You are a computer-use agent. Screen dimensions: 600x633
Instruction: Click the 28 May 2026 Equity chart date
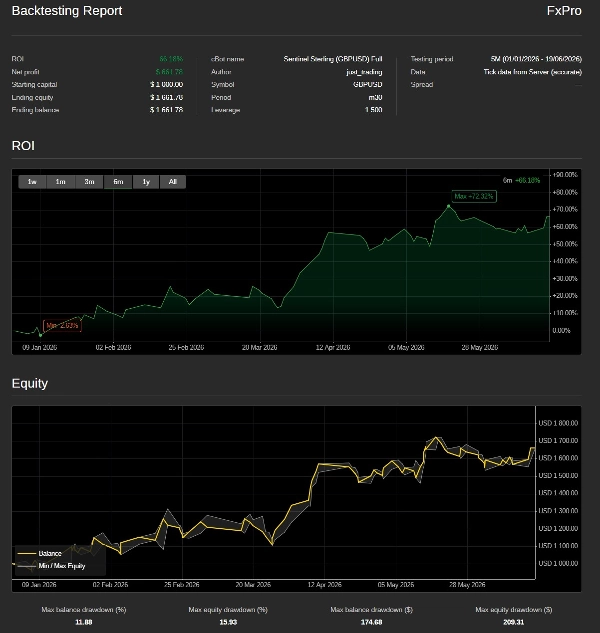point(467,585)
